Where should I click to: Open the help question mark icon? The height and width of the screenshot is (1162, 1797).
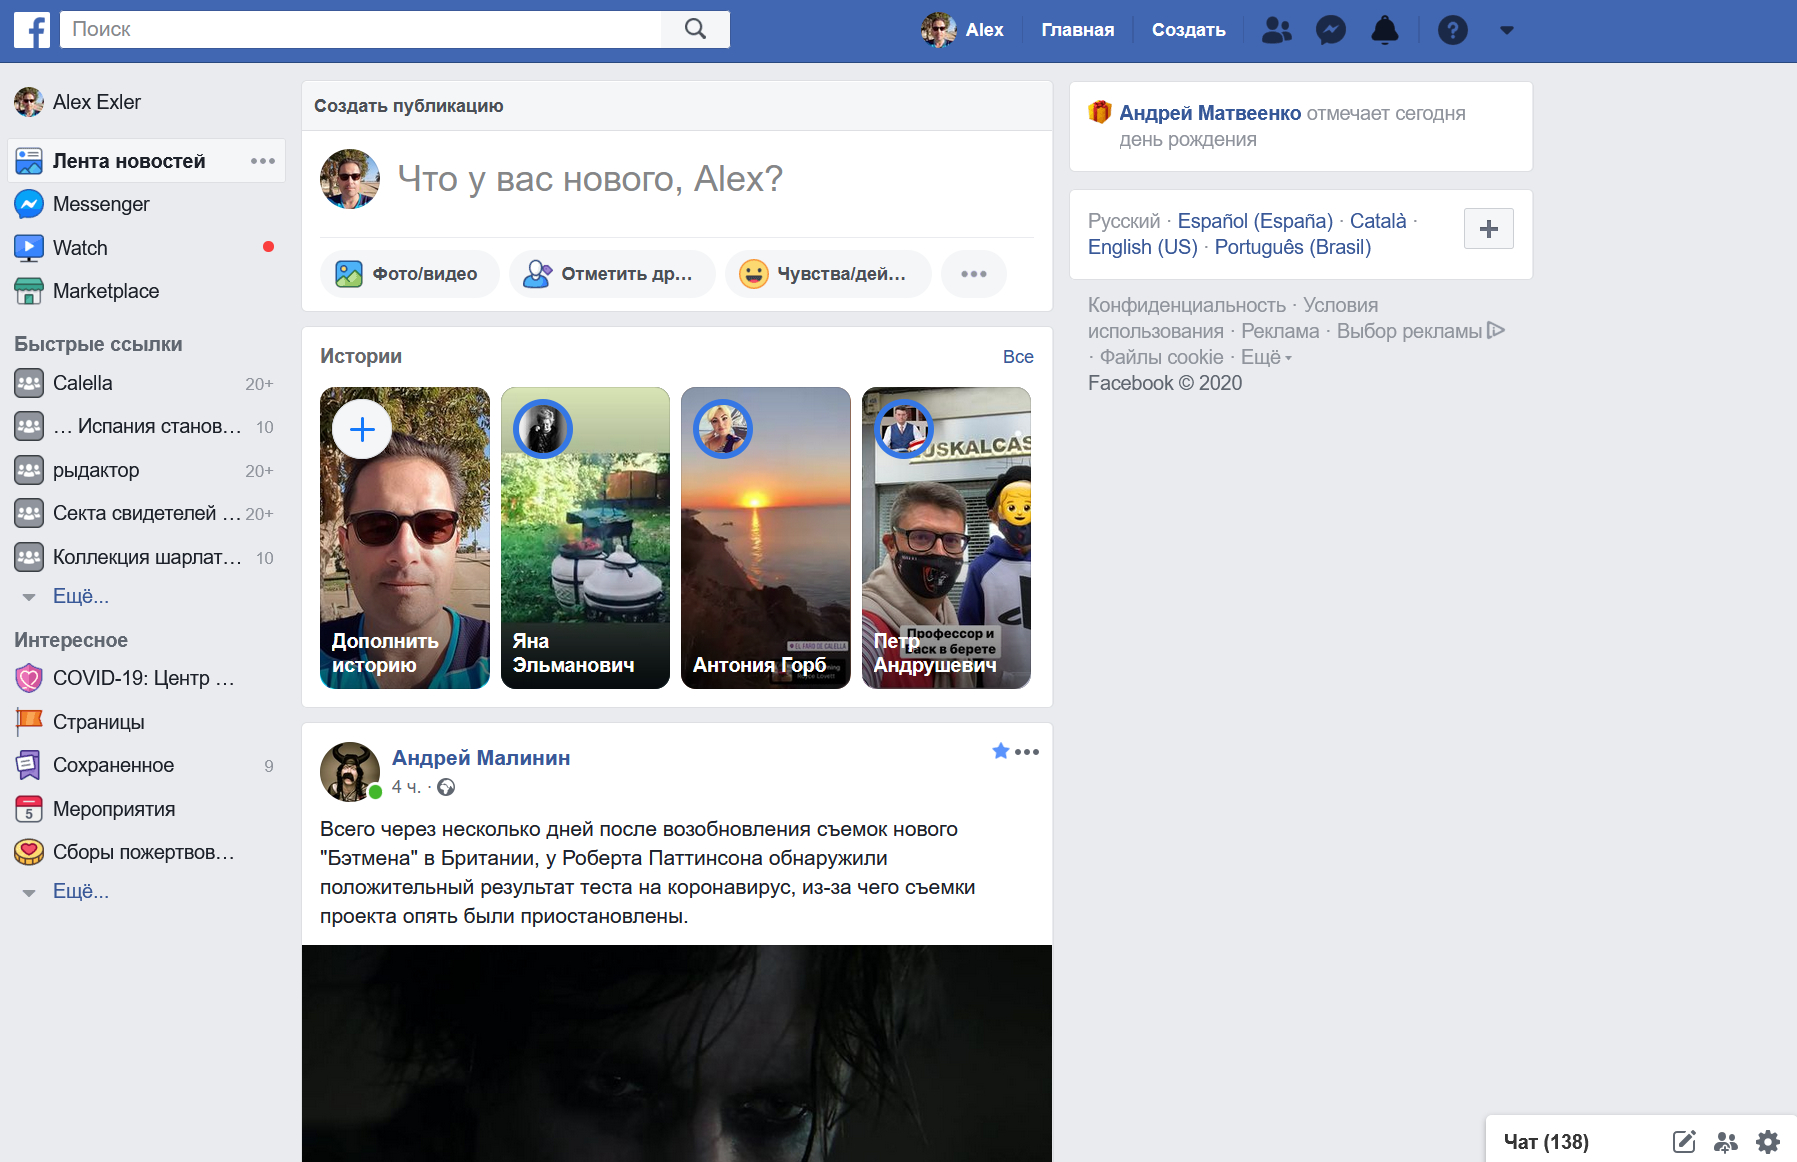[1452, 30]
